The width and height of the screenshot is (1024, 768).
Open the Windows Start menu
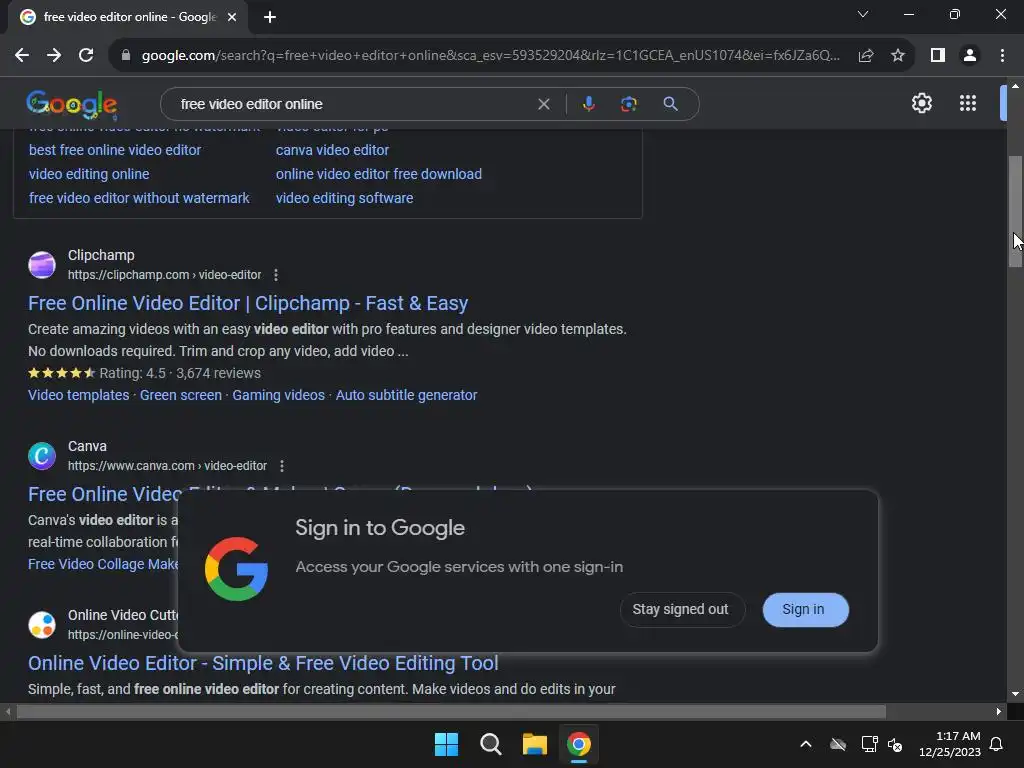(x=447, y=744)
